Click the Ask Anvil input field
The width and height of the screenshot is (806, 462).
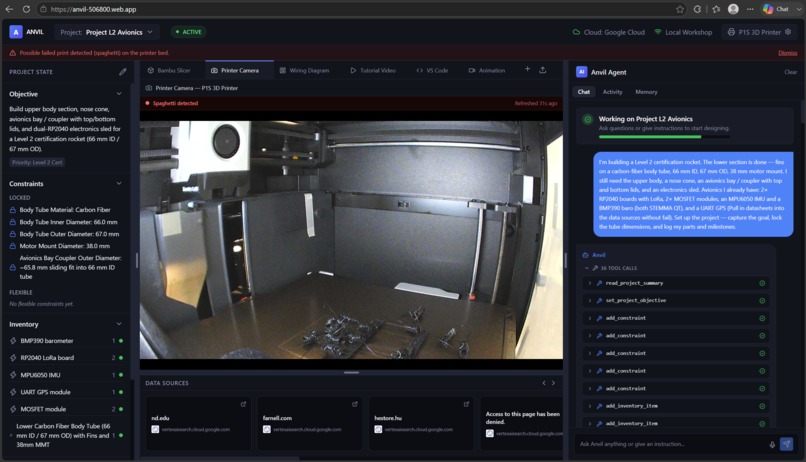pos(671,444)
